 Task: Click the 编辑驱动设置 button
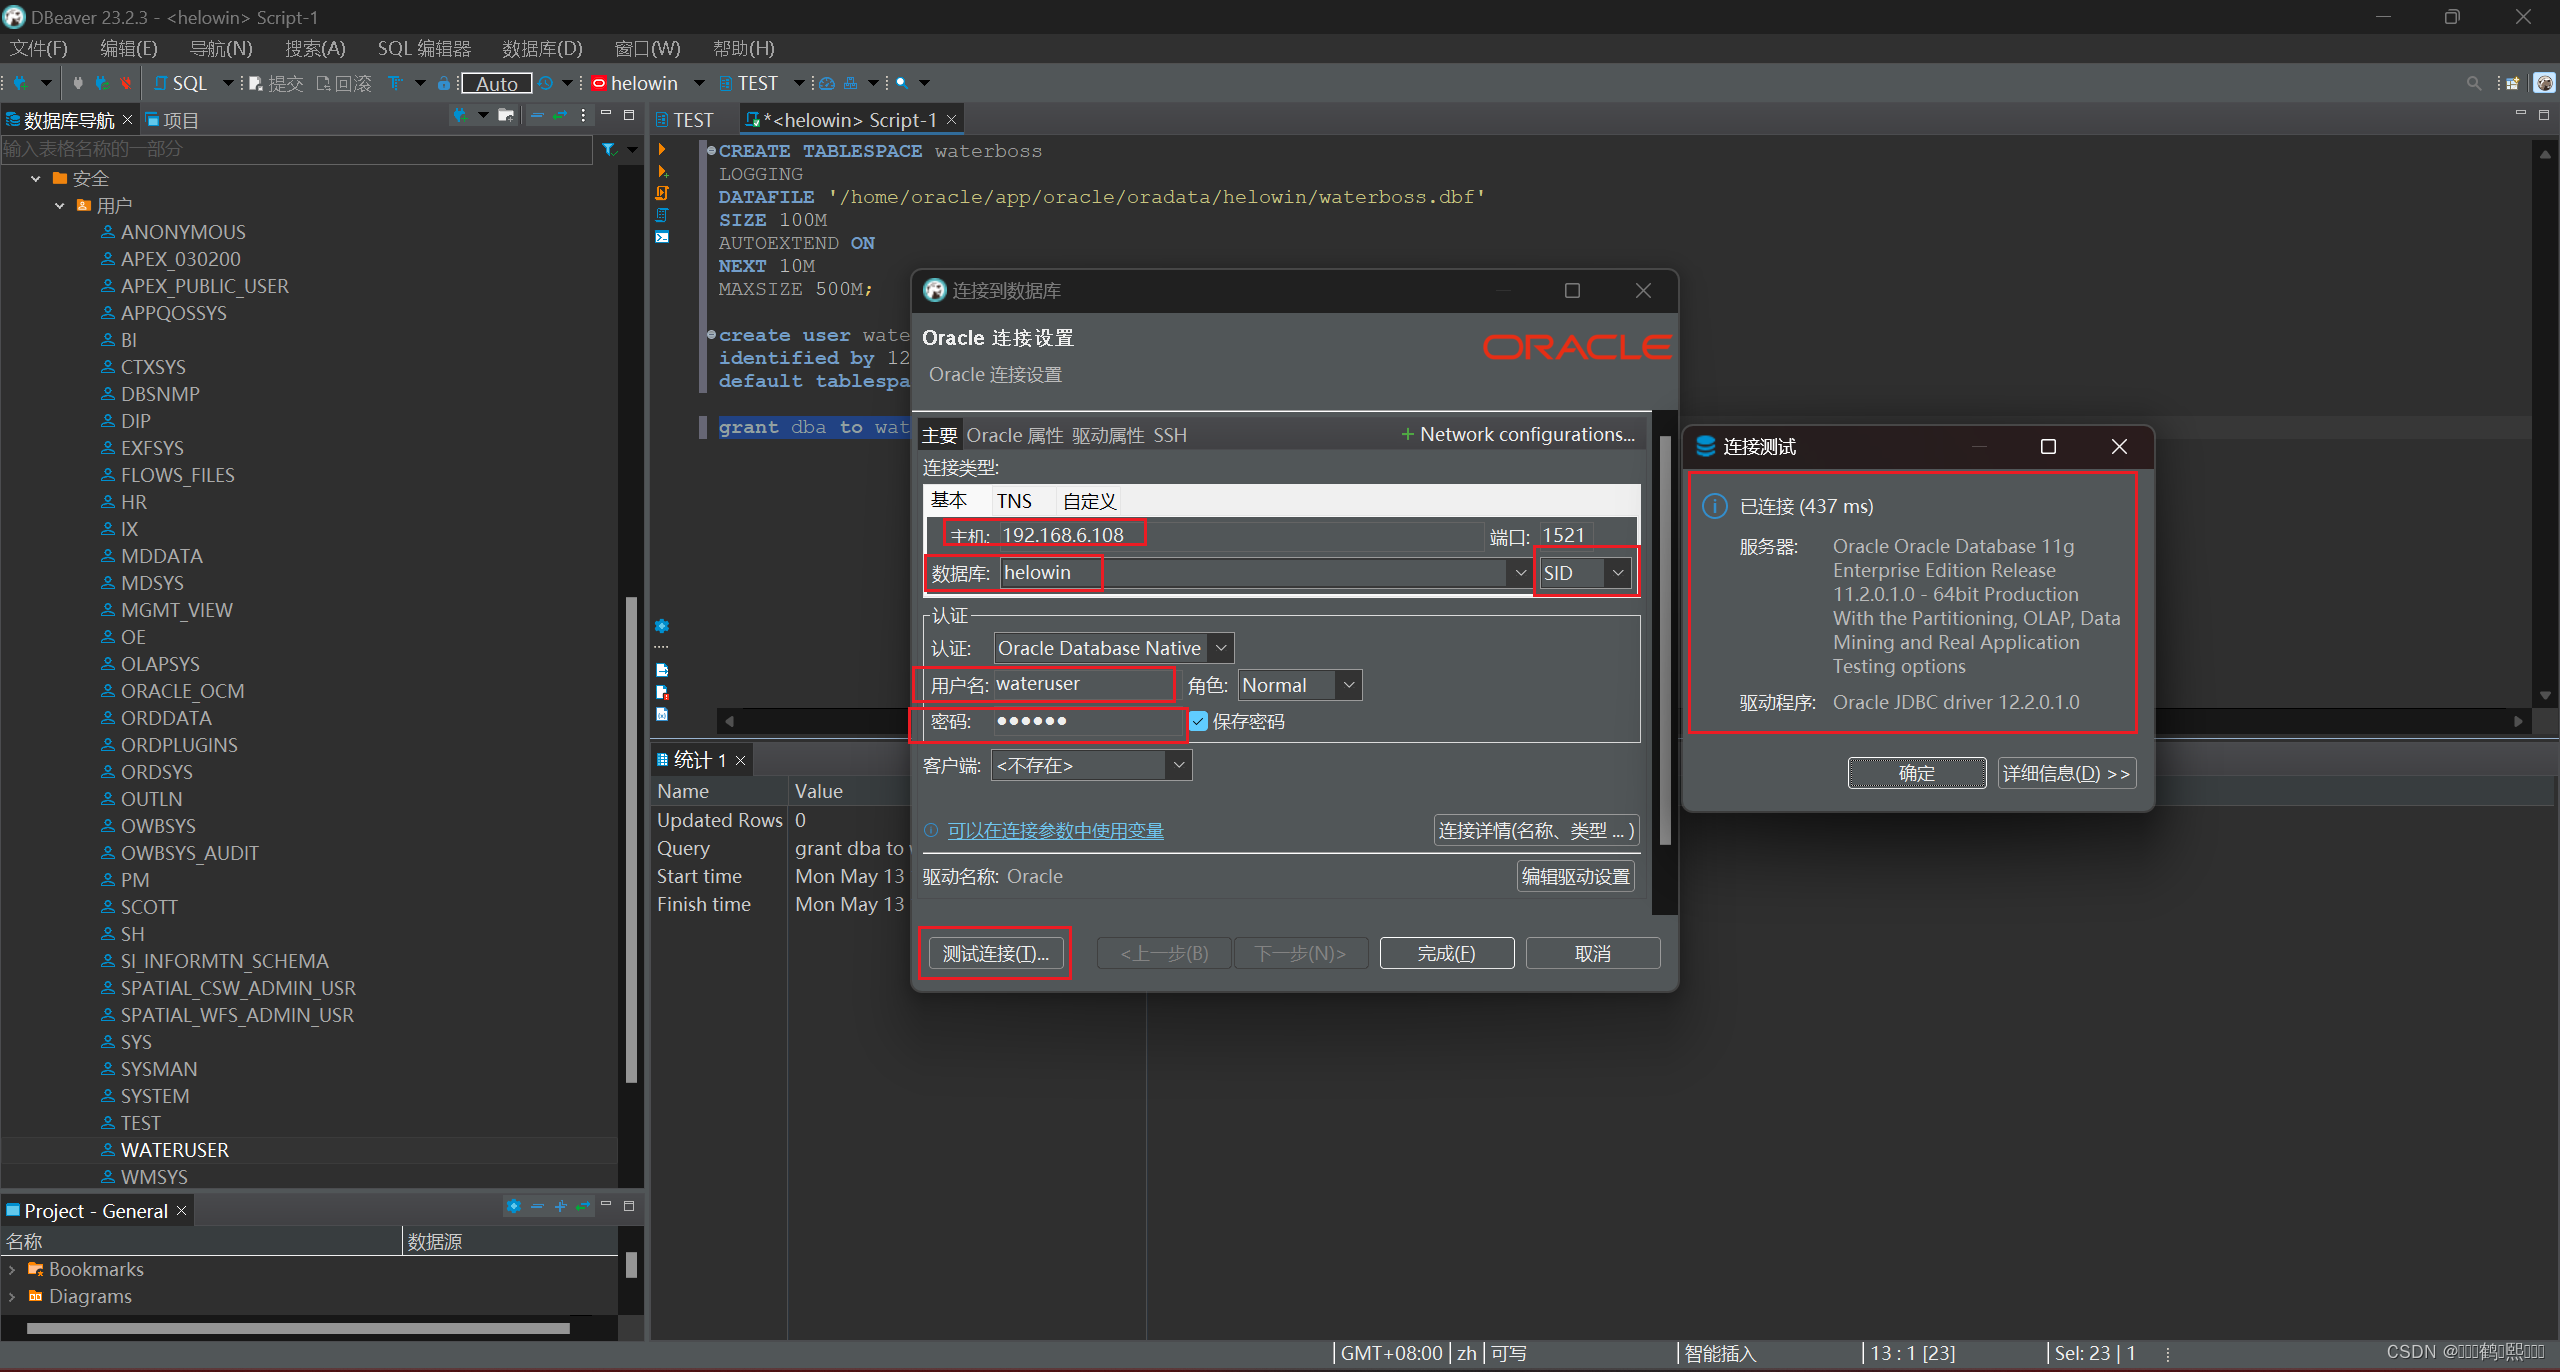click(1575, 876)
